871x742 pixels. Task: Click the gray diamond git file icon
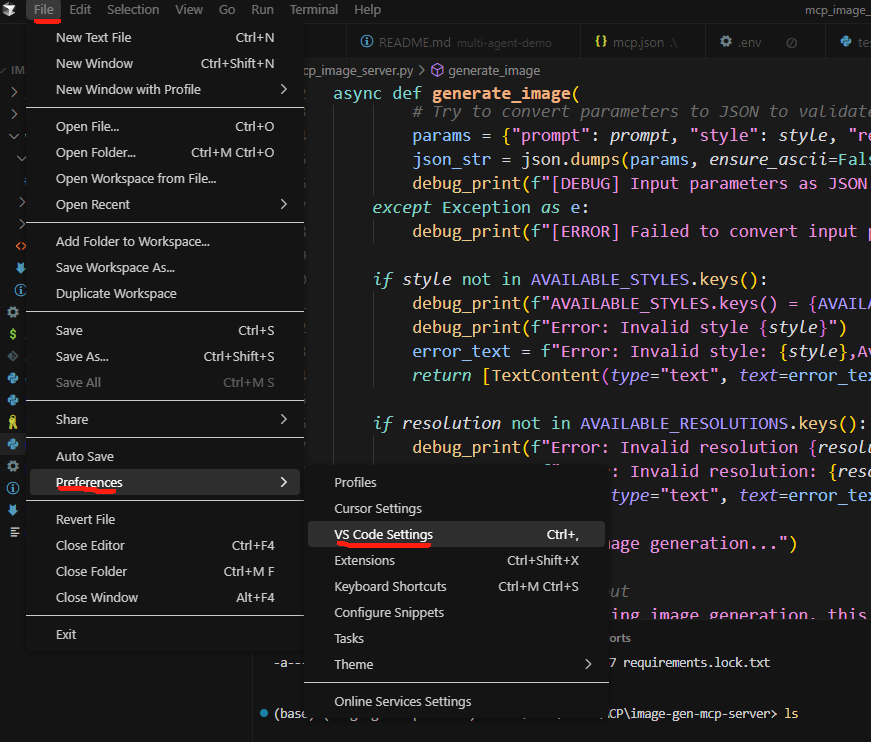pyautogui.click(x=13, y=356)
